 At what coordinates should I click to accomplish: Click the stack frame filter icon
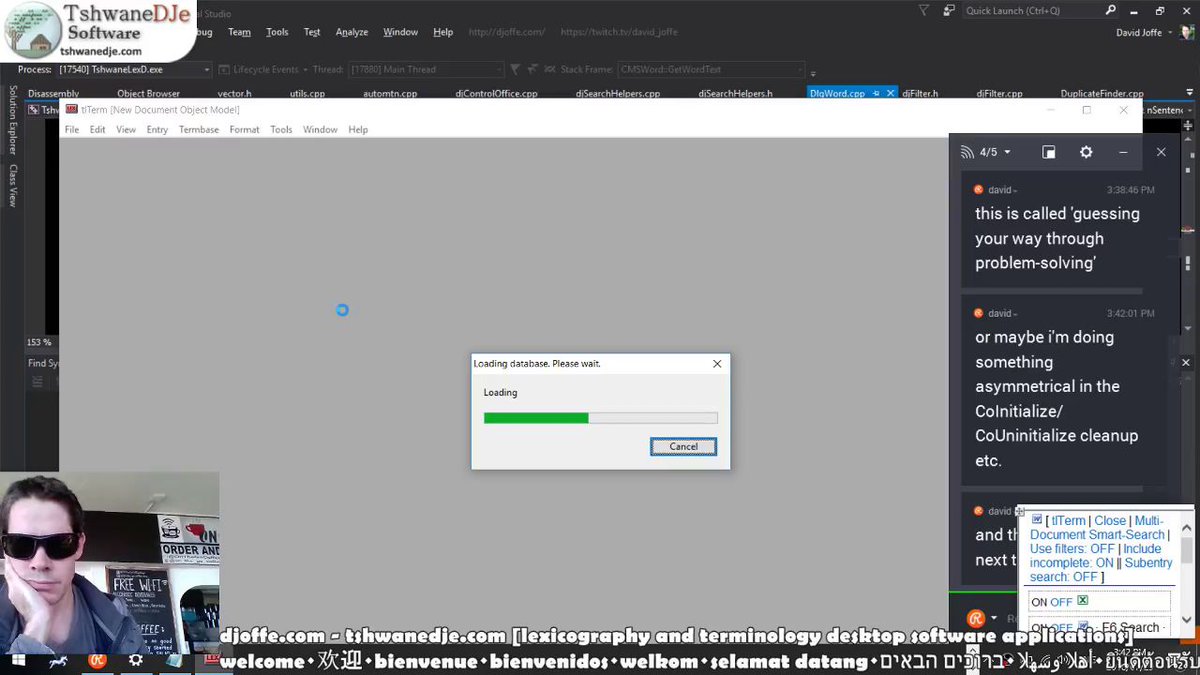tap(515, 70)
